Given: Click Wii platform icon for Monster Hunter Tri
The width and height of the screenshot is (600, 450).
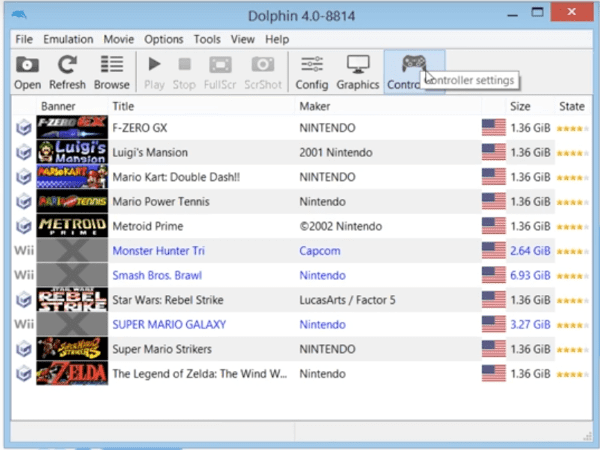Looking at the screenshot, I should pos(24,251).
